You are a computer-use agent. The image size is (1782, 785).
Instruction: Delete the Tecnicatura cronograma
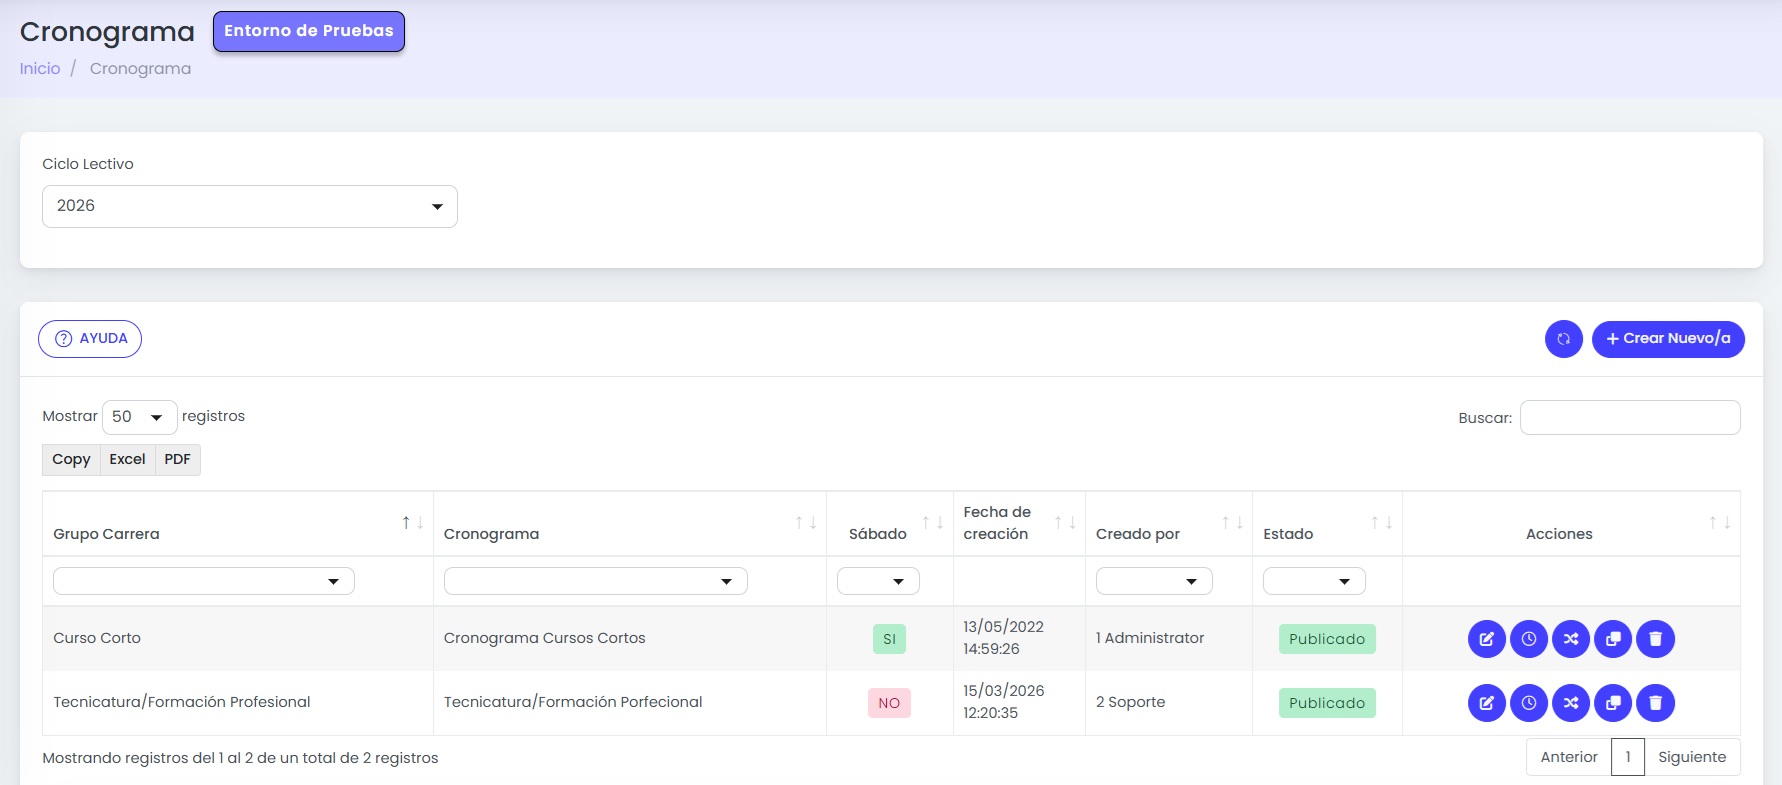pyautogui.click(x=1655, y=703)
